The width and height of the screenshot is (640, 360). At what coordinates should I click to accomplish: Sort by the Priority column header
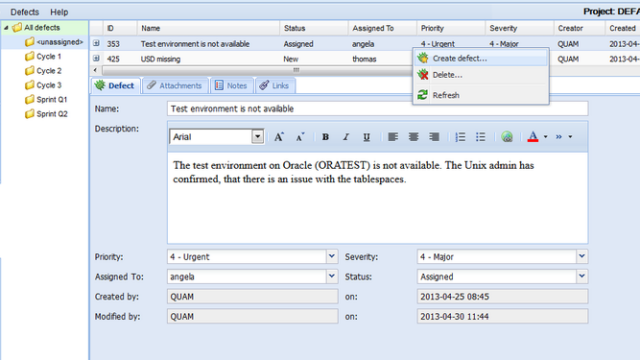(451, 28)
